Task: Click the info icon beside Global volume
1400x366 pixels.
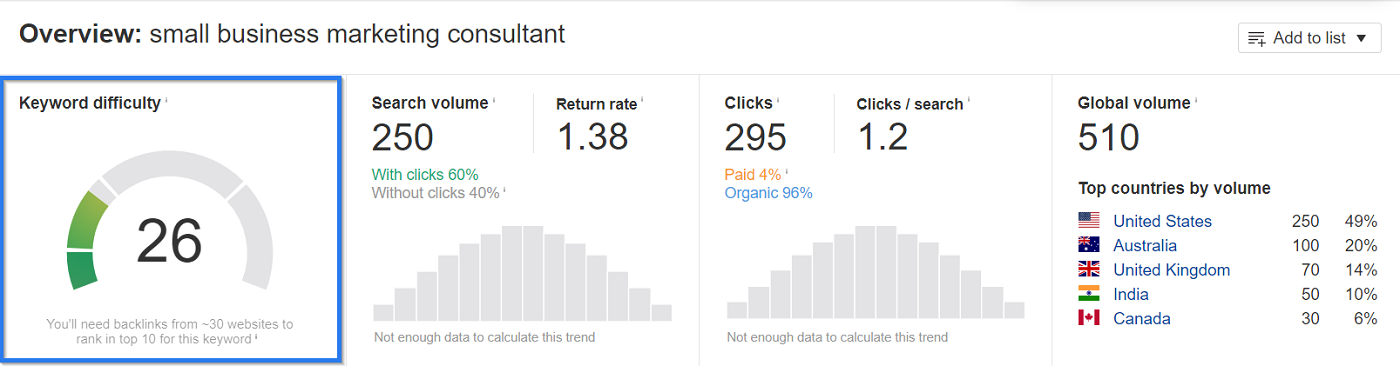Action: [1197, 99]
